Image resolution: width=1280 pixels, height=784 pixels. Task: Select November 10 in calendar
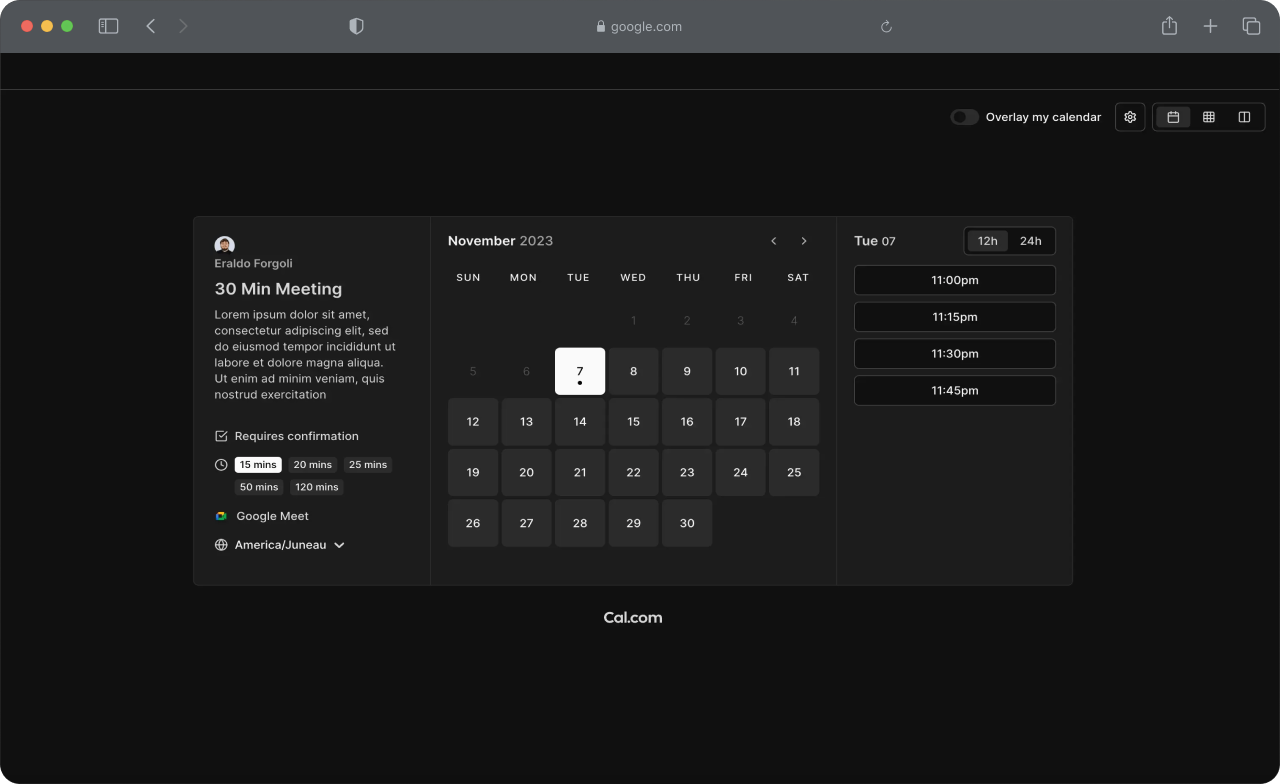tap(740, 371)
